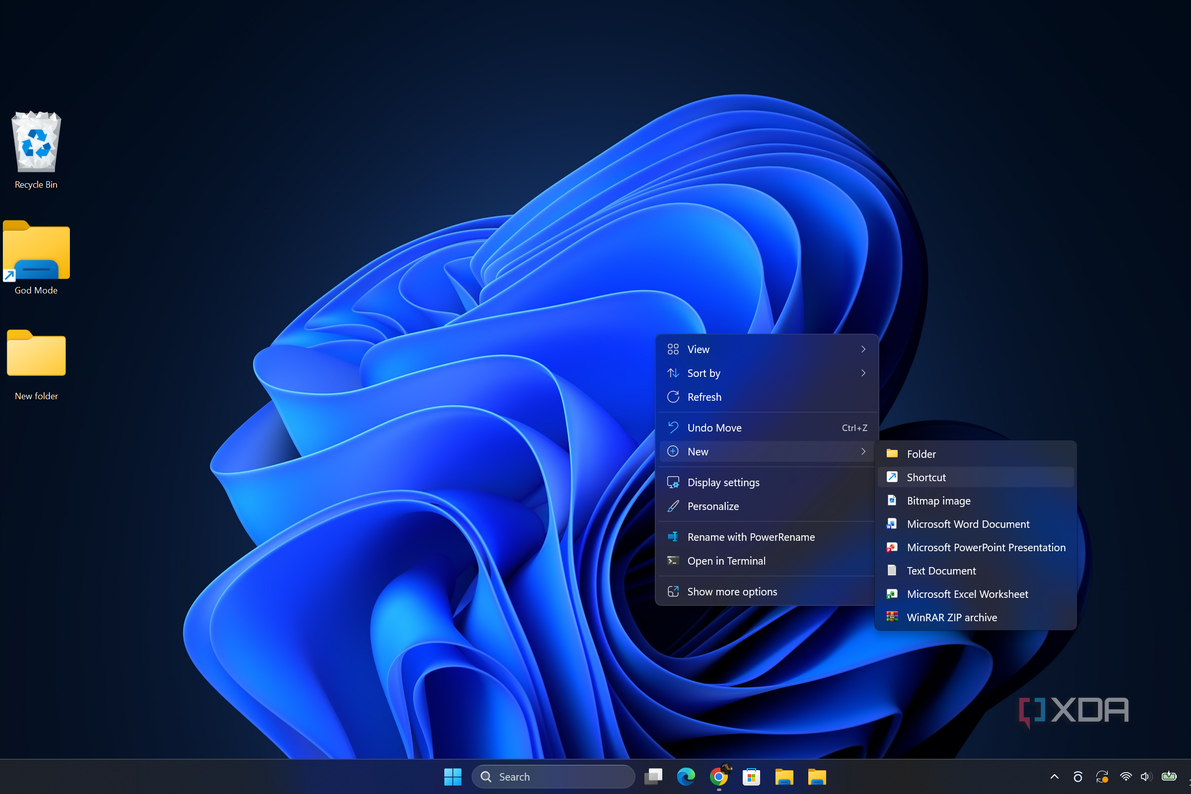Click the taskbar Search box
Screen dimensions: 1191x794
(554, 777)
